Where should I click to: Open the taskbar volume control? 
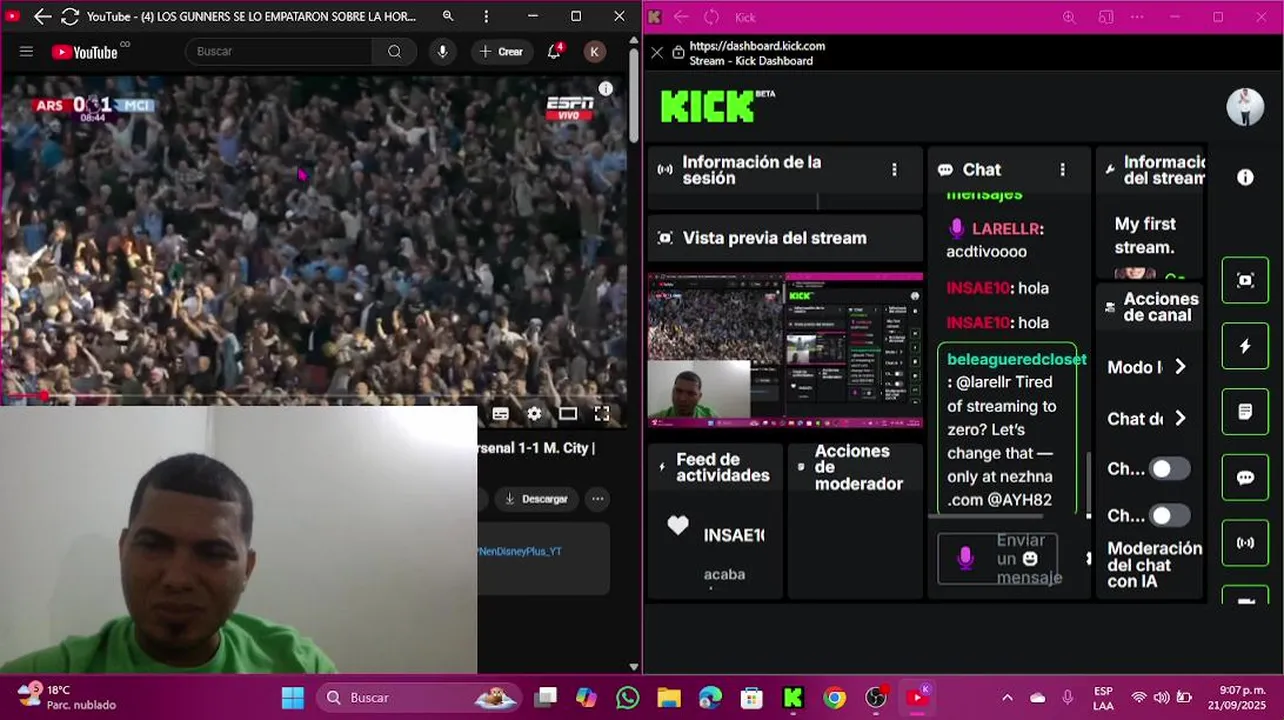click(x=1161, y=697)
